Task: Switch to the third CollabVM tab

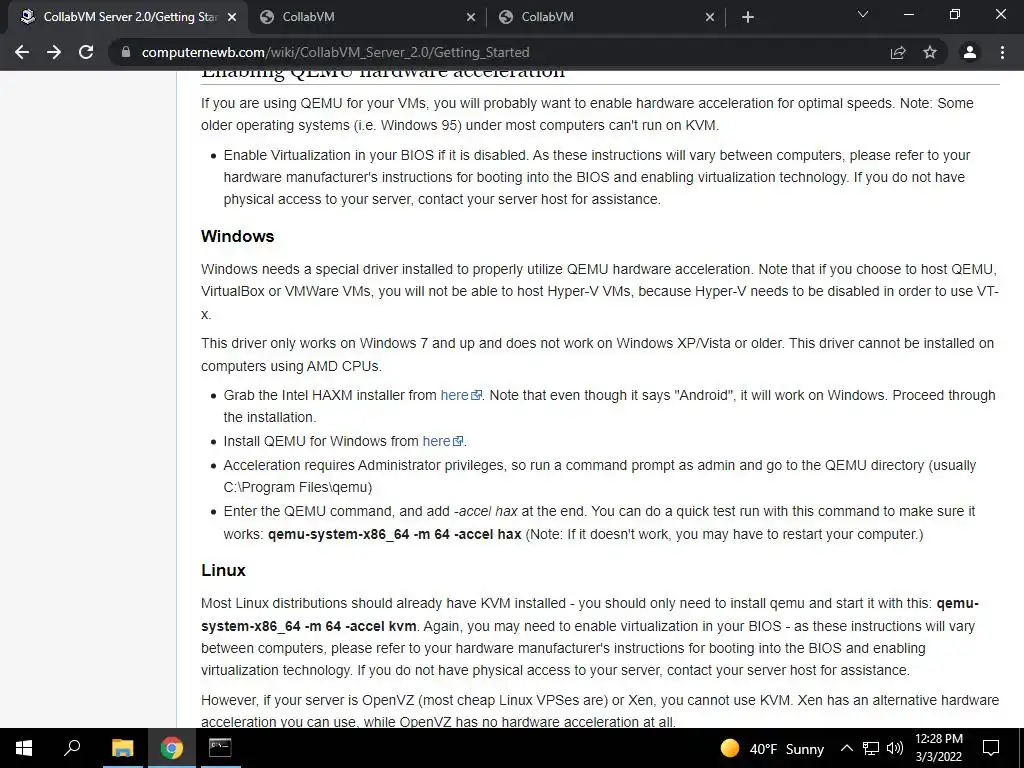Action: (x=605, y=17)
